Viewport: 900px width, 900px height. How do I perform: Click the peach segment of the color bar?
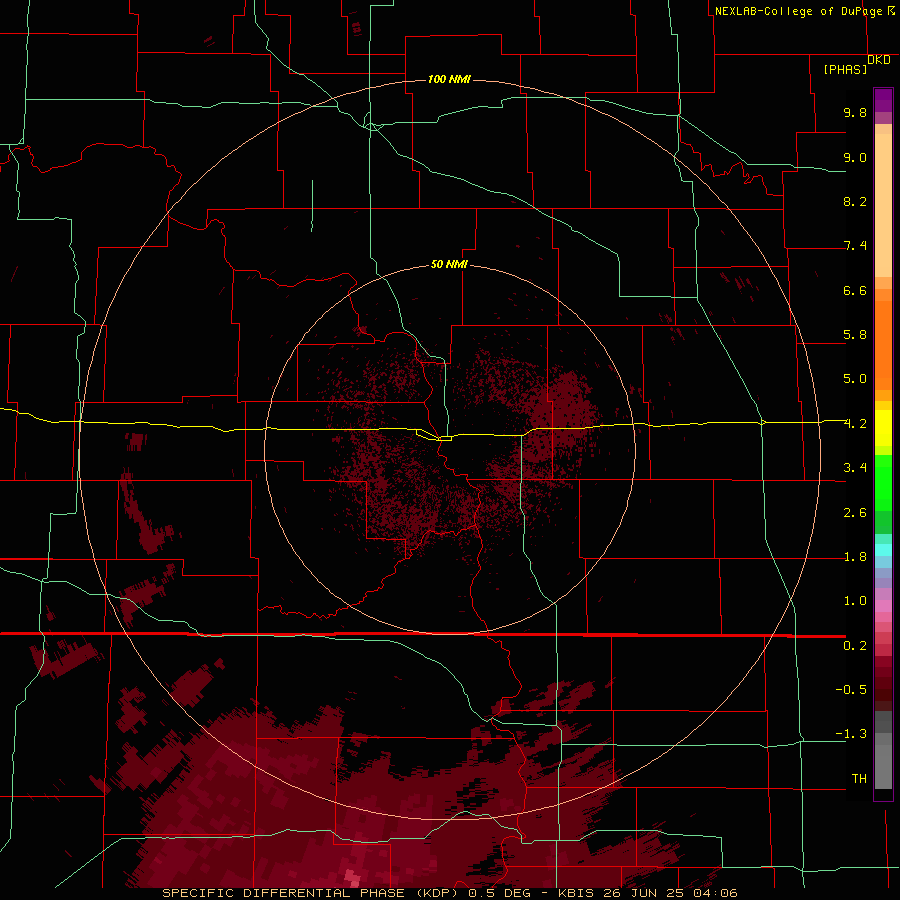883,201
